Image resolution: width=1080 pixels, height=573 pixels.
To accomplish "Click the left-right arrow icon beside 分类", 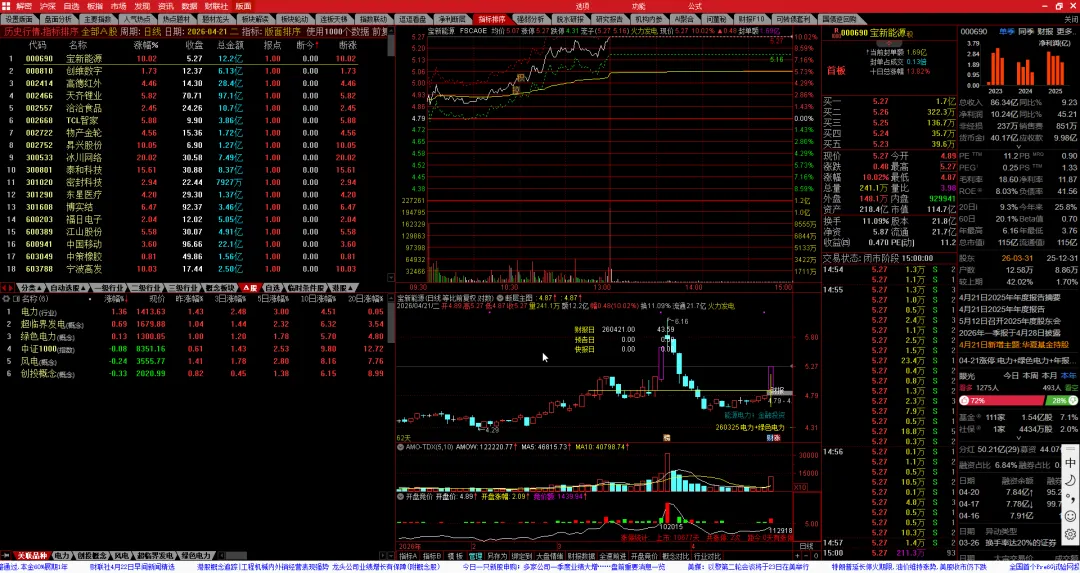I will tap(8, 287).
